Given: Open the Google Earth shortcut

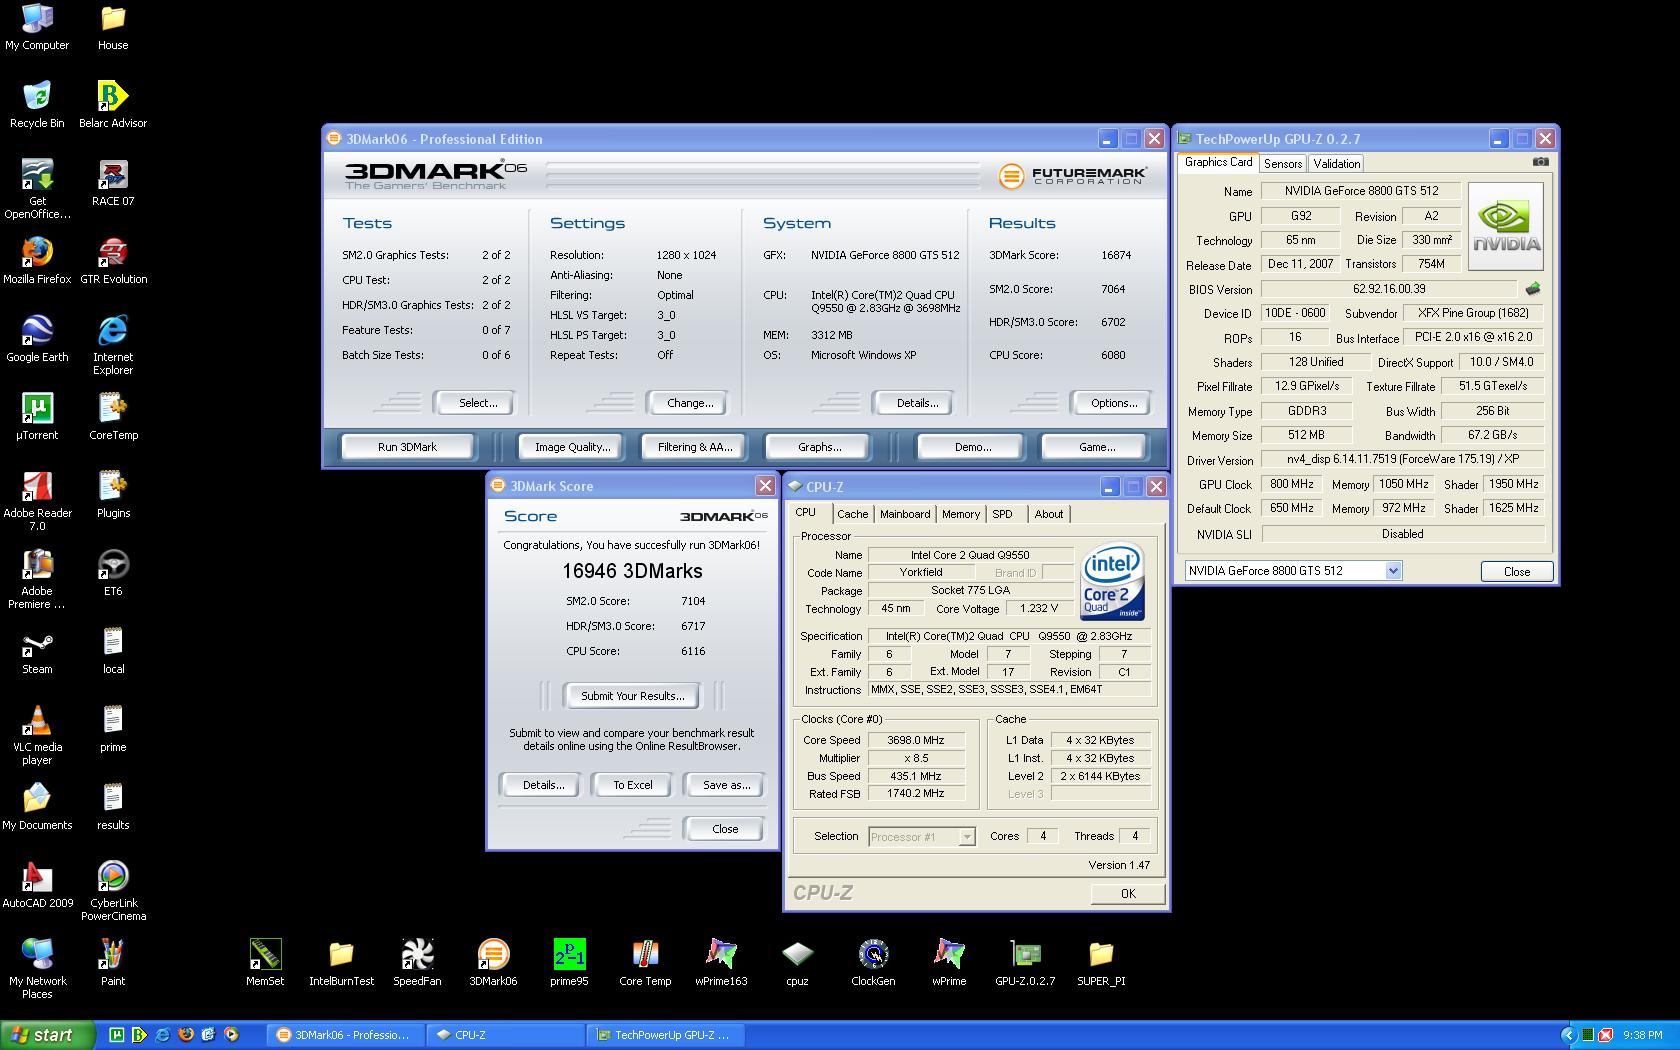Looking at the screenshot, I should pos(37,338).
